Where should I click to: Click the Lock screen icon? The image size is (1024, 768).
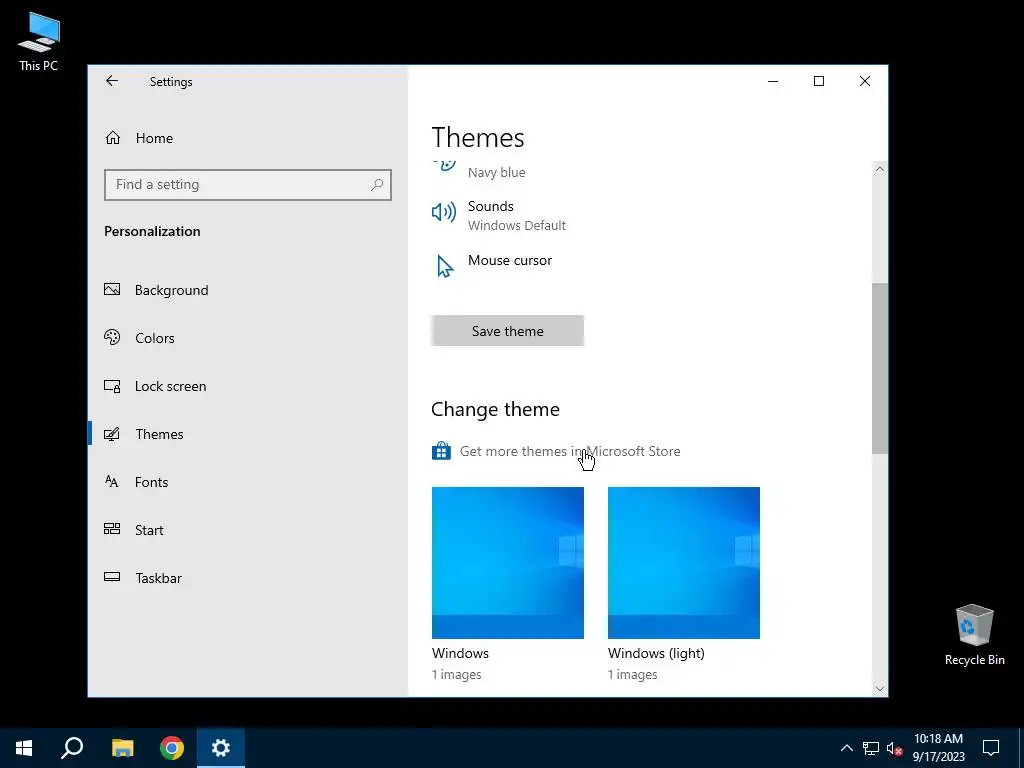point(112,386)
